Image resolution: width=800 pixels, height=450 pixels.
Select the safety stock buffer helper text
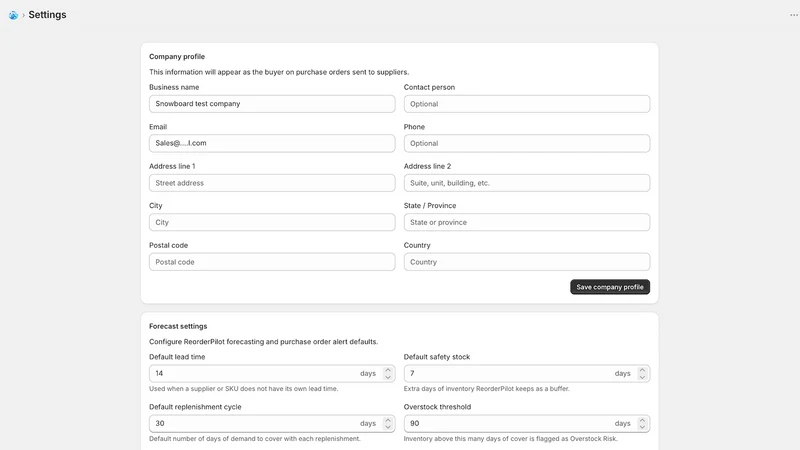click(x=487, y=389)
